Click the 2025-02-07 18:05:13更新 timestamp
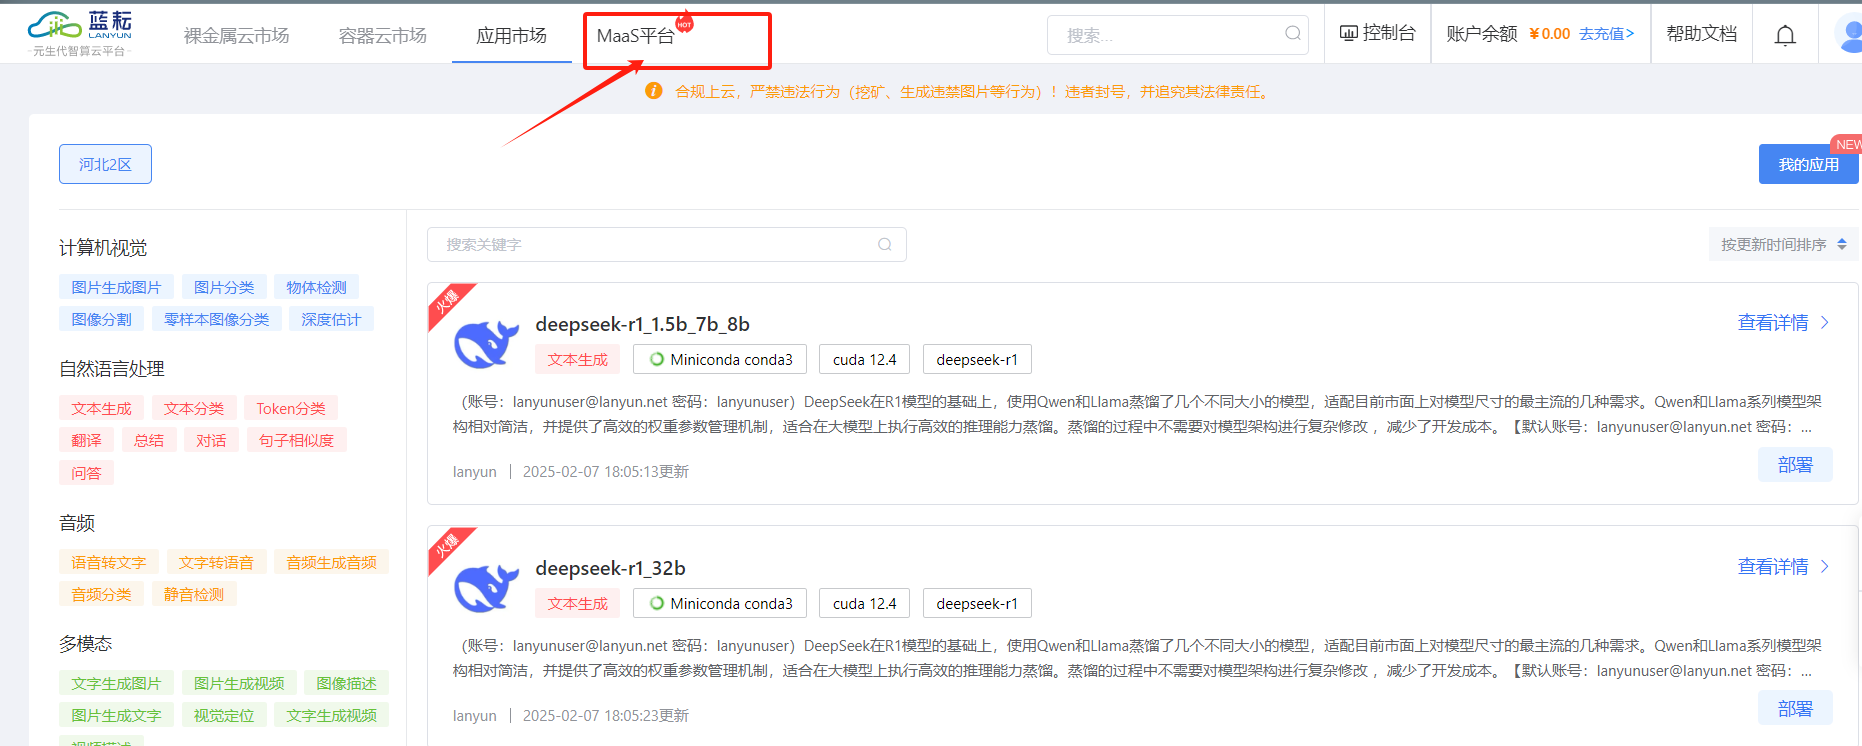The image size is (1862, 746). click(x=606, y=471)
